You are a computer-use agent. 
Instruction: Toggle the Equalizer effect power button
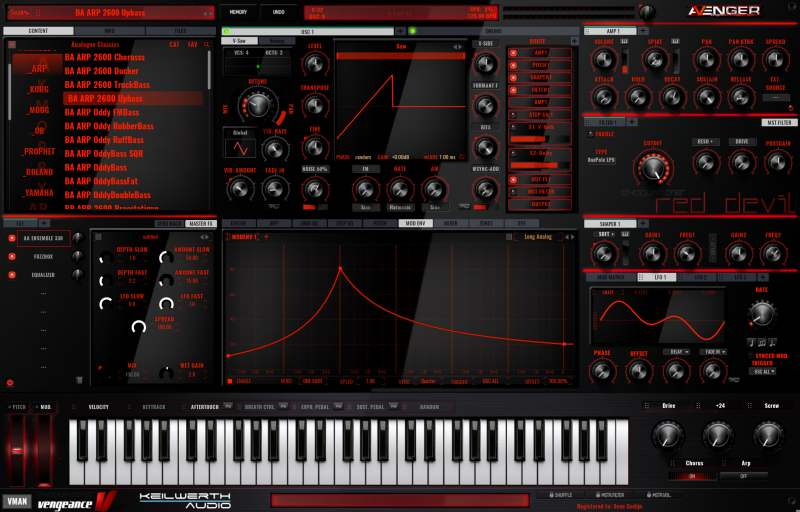click(x=12, y=275)
